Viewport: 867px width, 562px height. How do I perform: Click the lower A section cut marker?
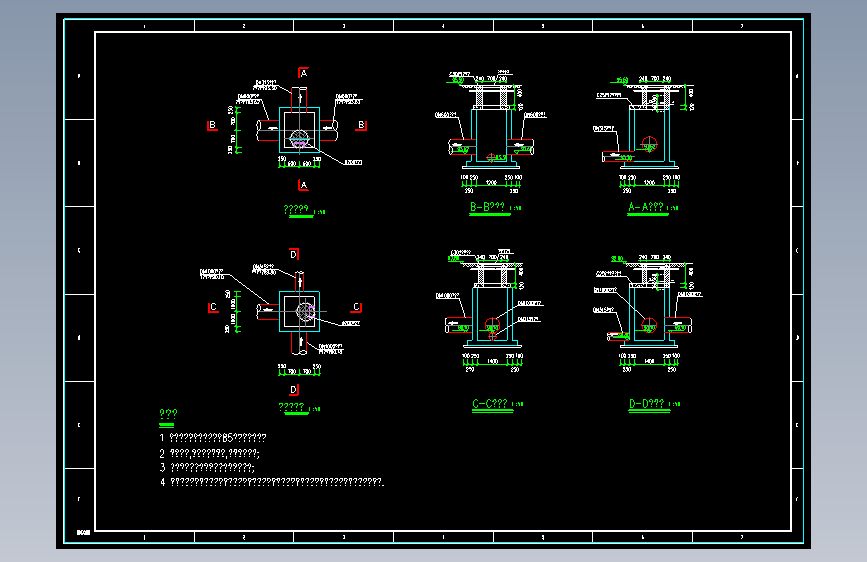(x=303, y=185)
